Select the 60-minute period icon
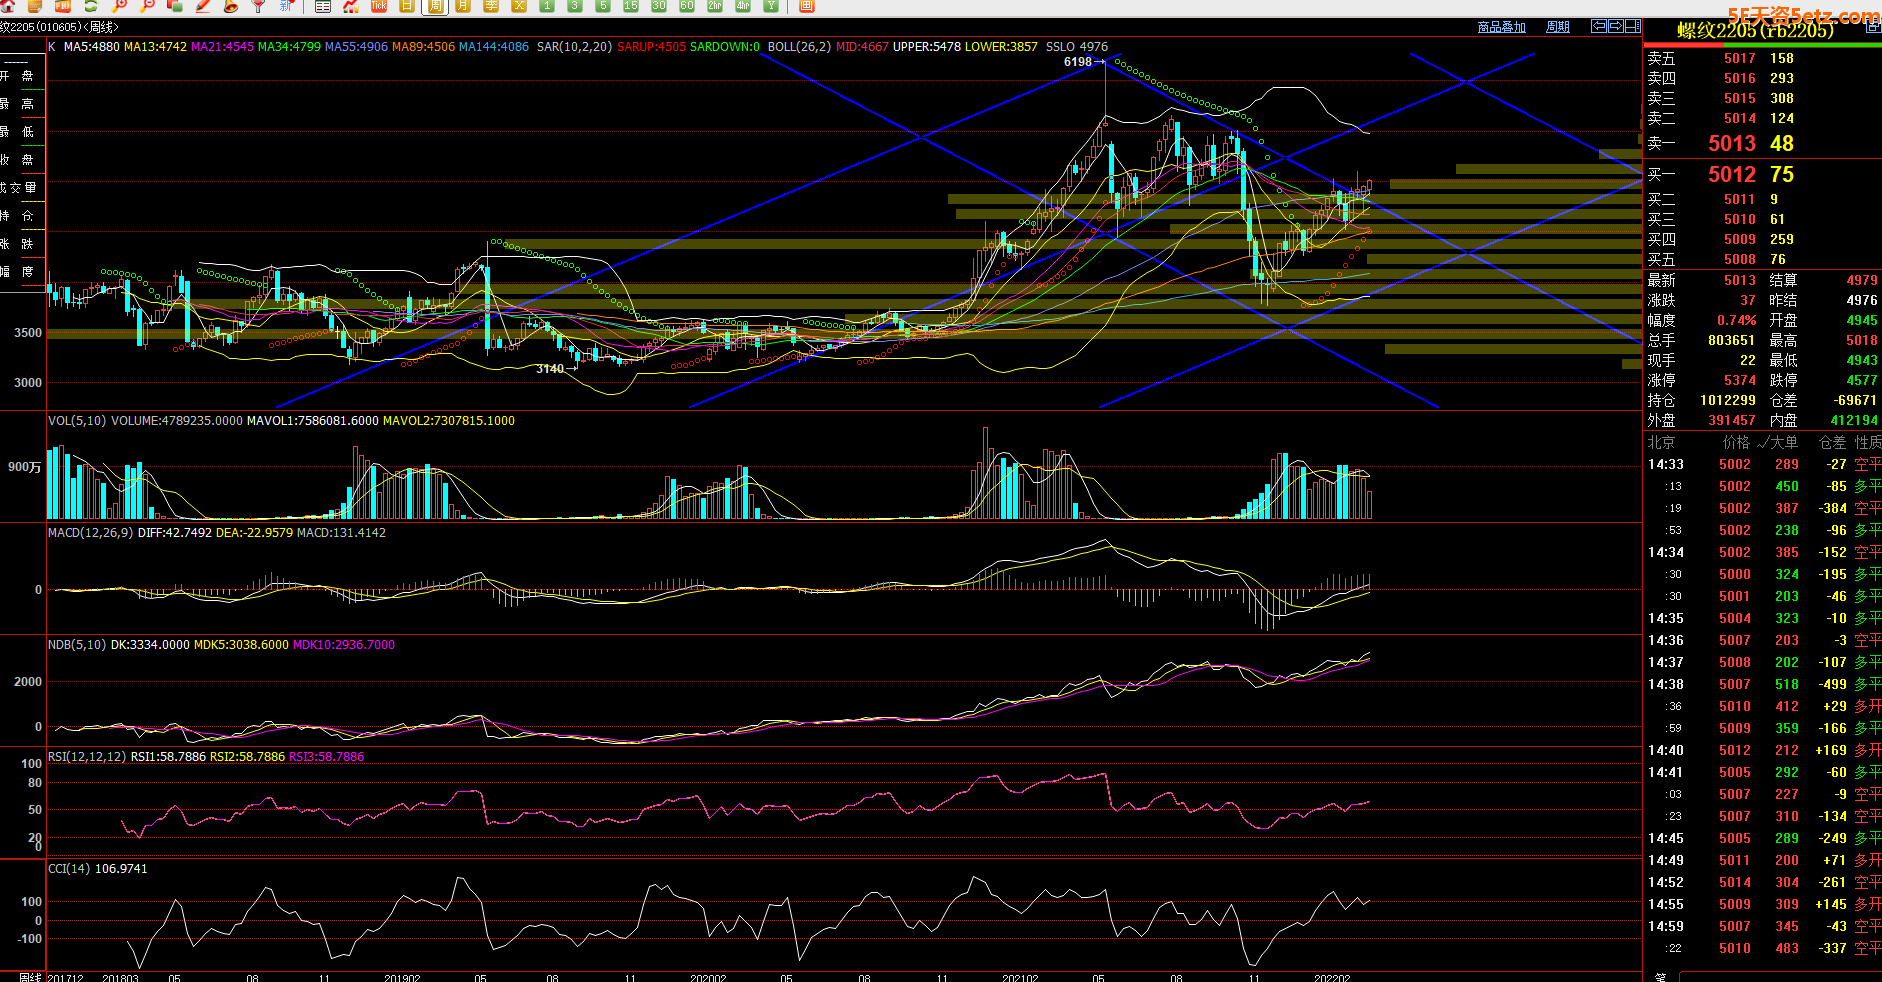 pyautogui.click(x=687, y=5)
